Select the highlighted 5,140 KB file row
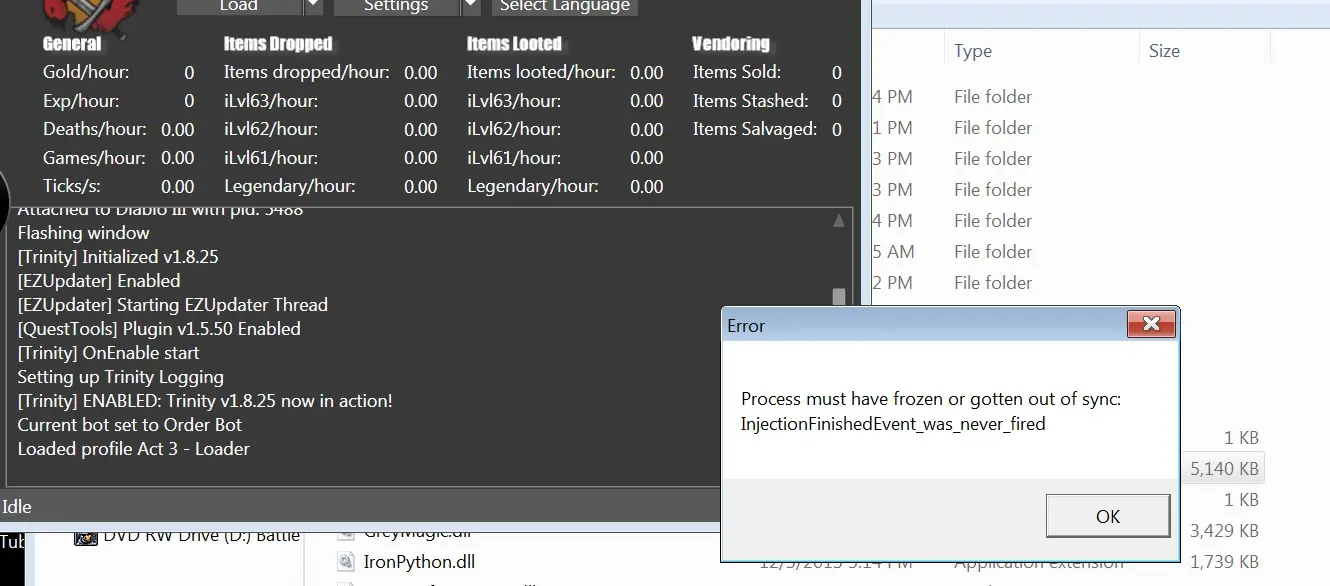Image resolution: width=1330 pixels, height=586 pixels. (1224, 468)
